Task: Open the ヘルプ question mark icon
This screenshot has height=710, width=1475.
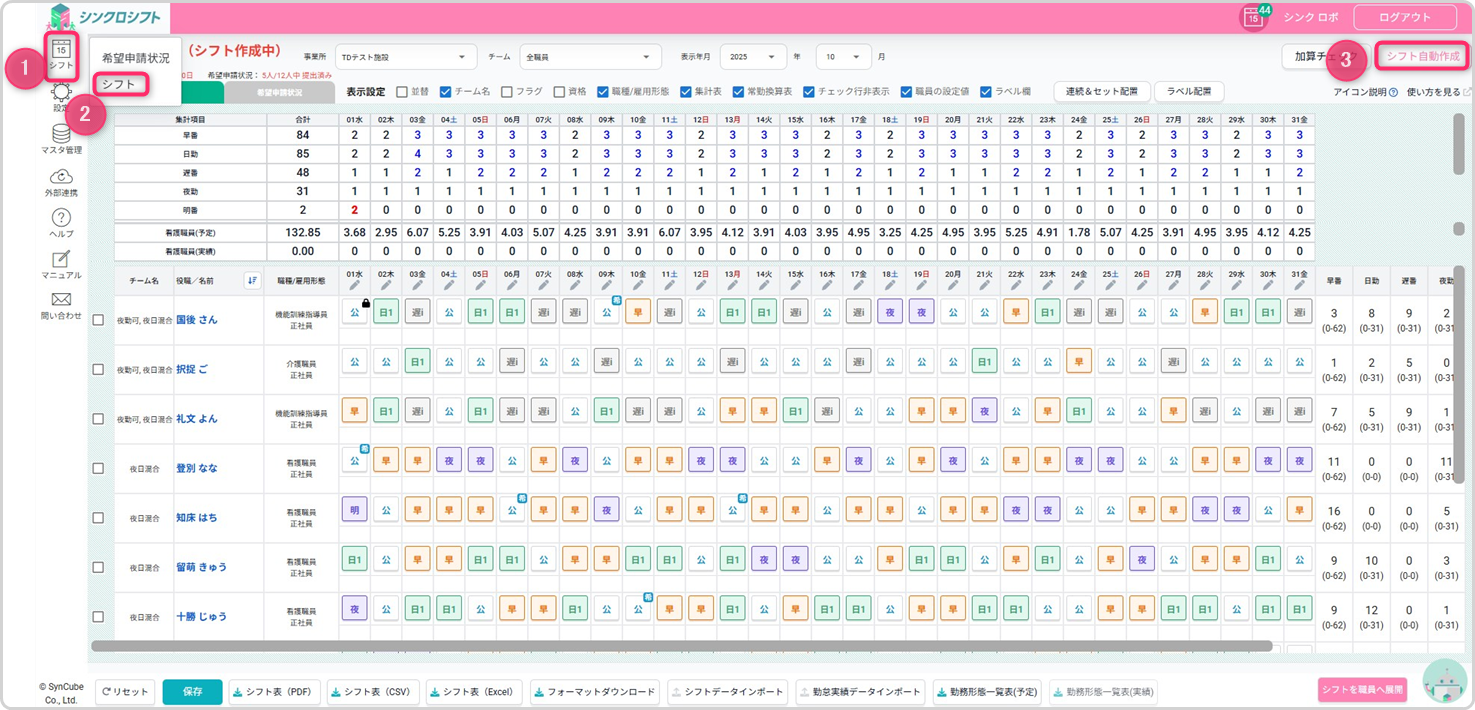Action: coord(61,218)
